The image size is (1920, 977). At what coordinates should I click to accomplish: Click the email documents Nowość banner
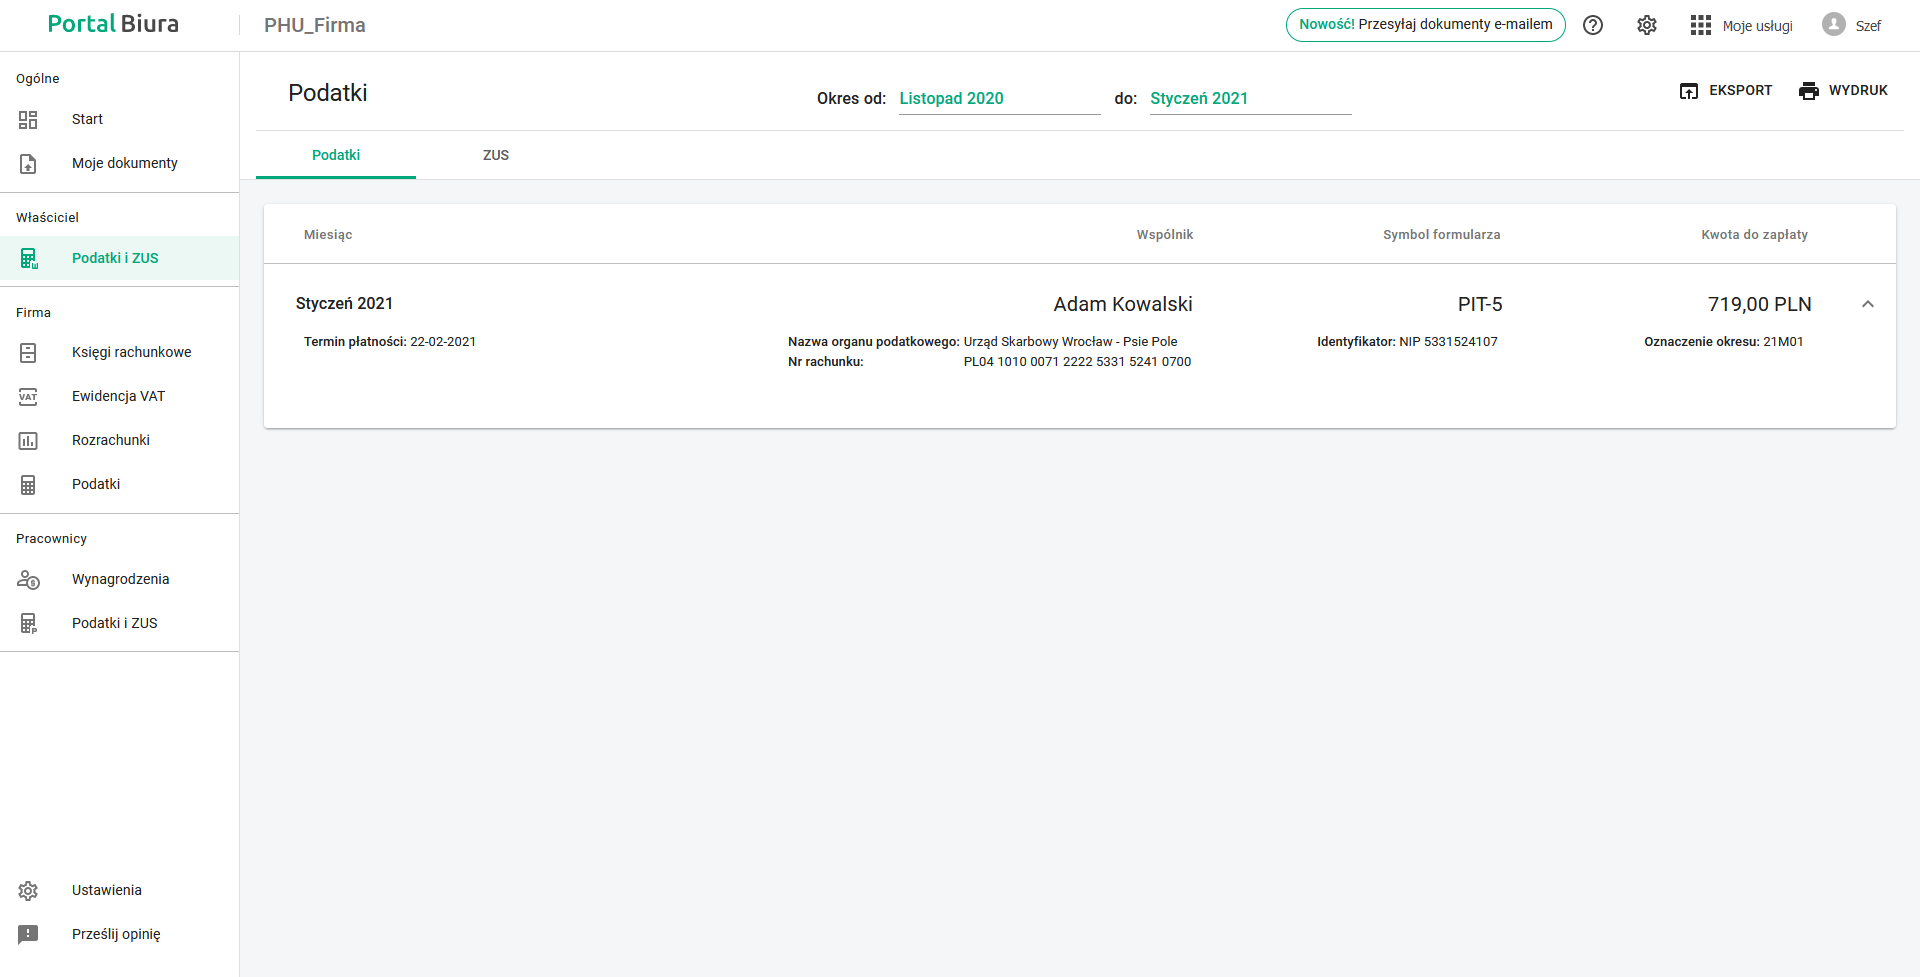[x=1425, y=25]
